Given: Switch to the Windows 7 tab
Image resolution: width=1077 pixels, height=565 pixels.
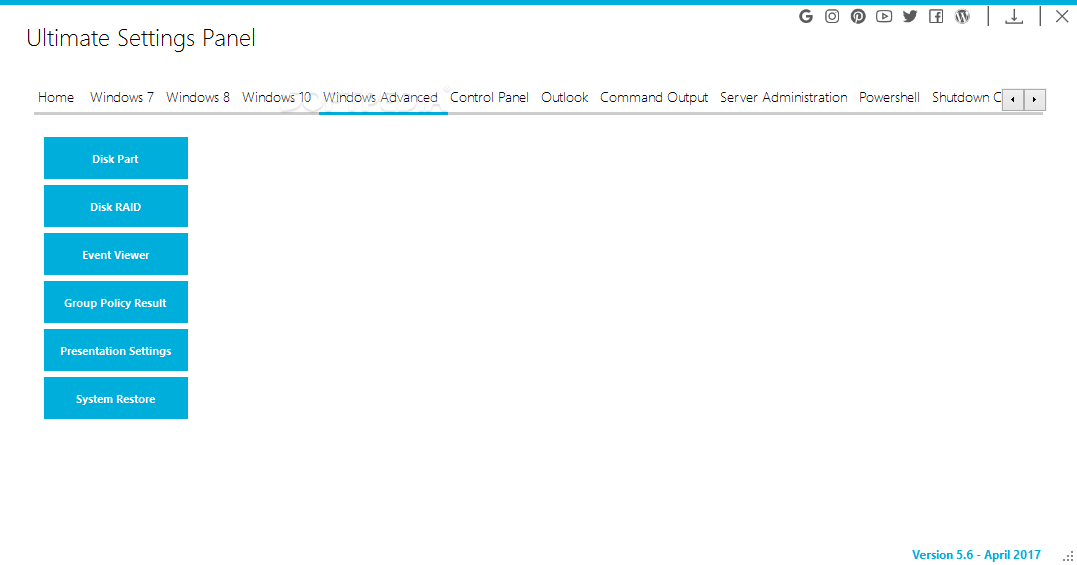Looking at the screenshot, I should click(x=122, y=97).
